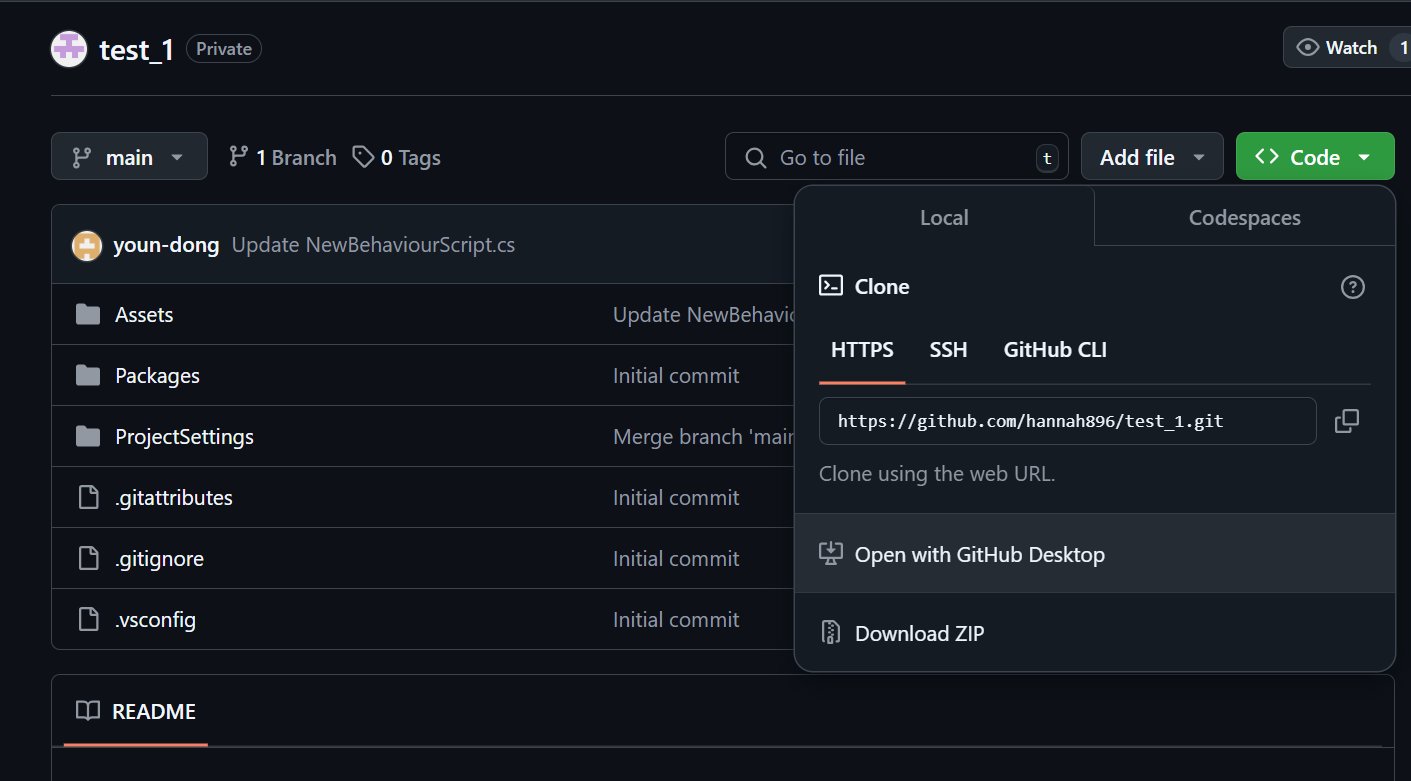Screen dimensions: 1411x781
Task: Click the terminal icon next to Clone
Action: coord(831,286)
